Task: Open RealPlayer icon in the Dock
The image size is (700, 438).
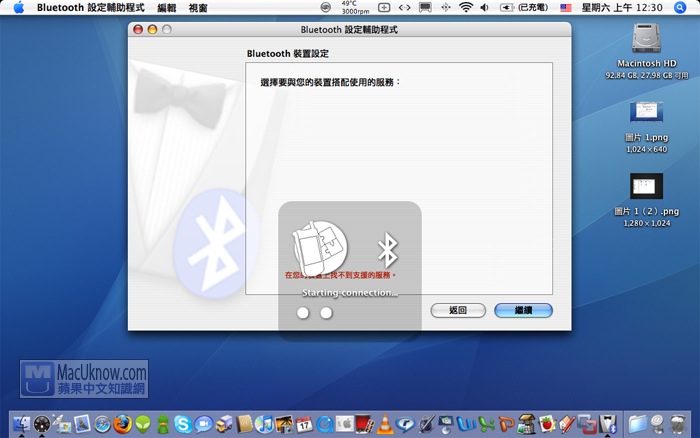Action: point(405,424)
